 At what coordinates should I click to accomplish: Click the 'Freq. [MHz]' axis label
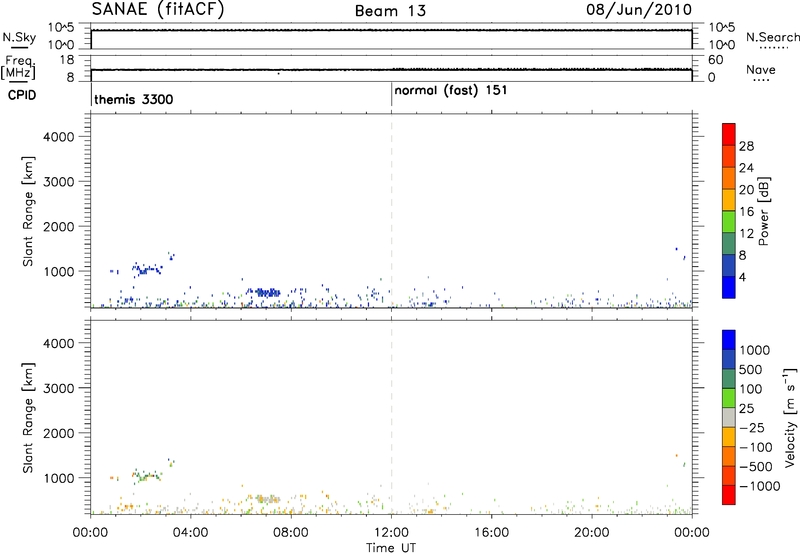[x=18, y=67]
